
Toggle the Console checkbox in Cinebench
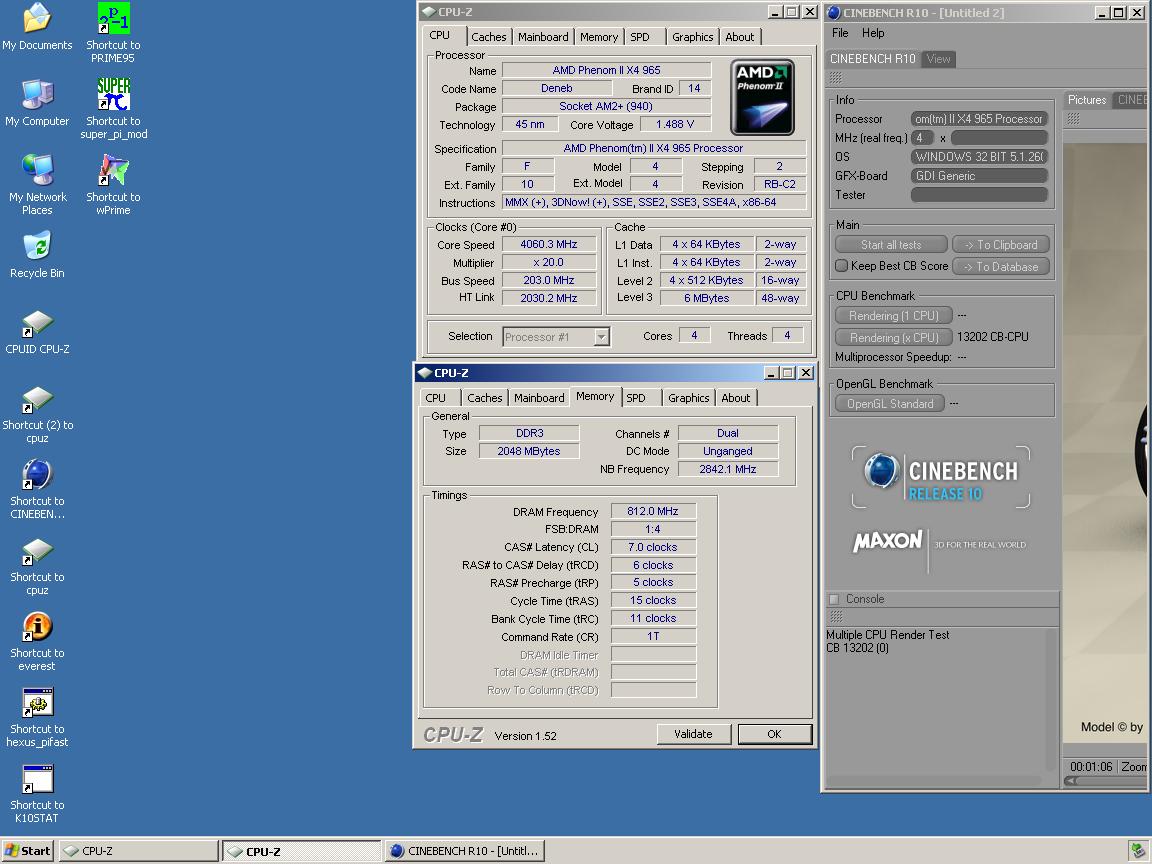[x=834, y=599]
